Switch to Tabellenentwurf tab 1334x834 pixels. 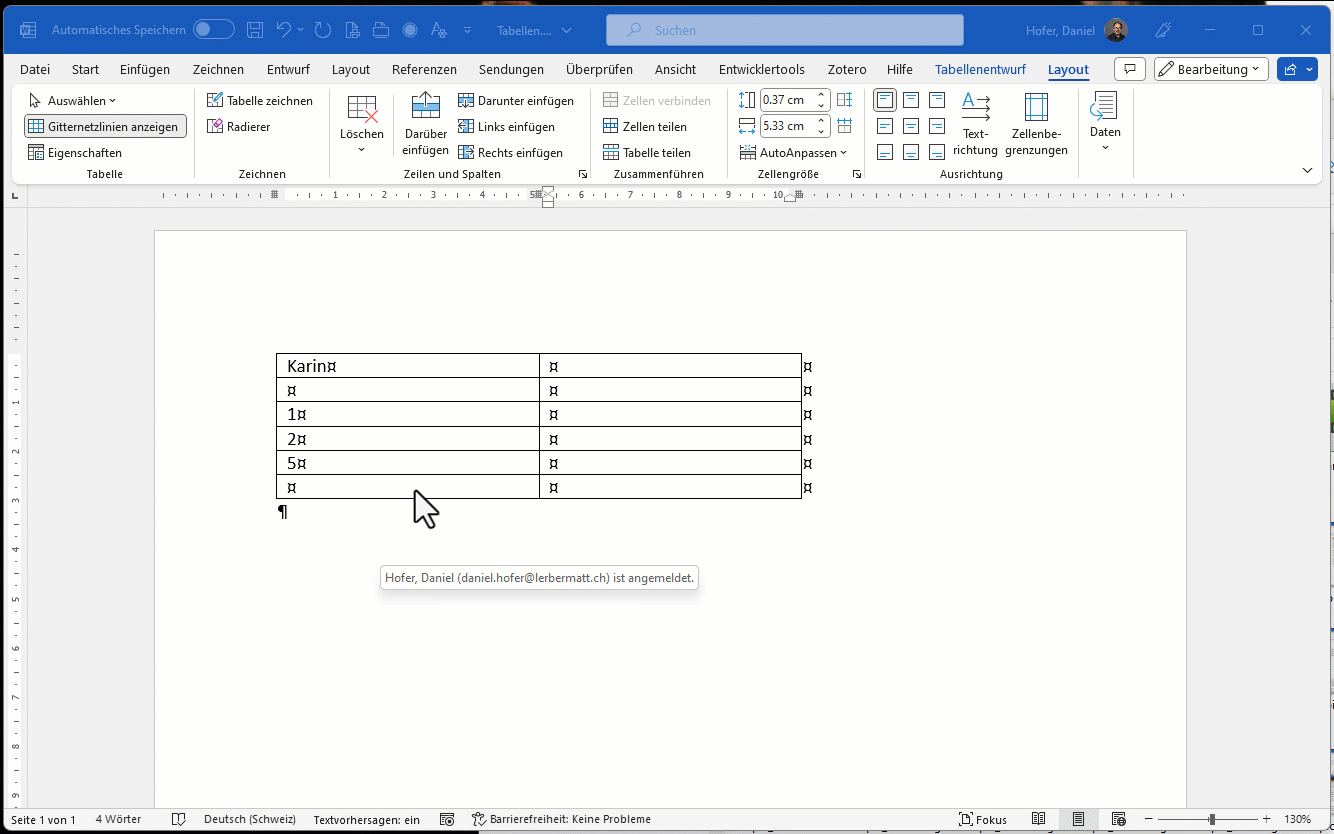980,69
